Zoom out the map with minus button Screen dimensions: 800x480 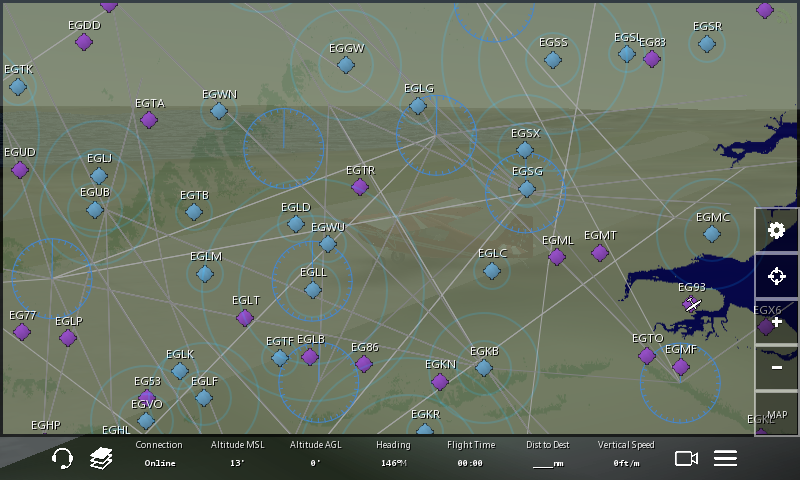point(777,367)
